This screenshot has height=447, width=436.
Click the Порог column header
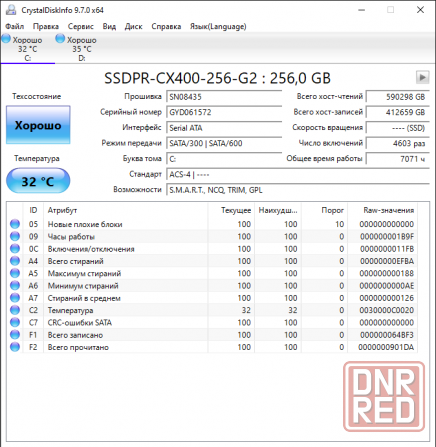click(324, 210)
